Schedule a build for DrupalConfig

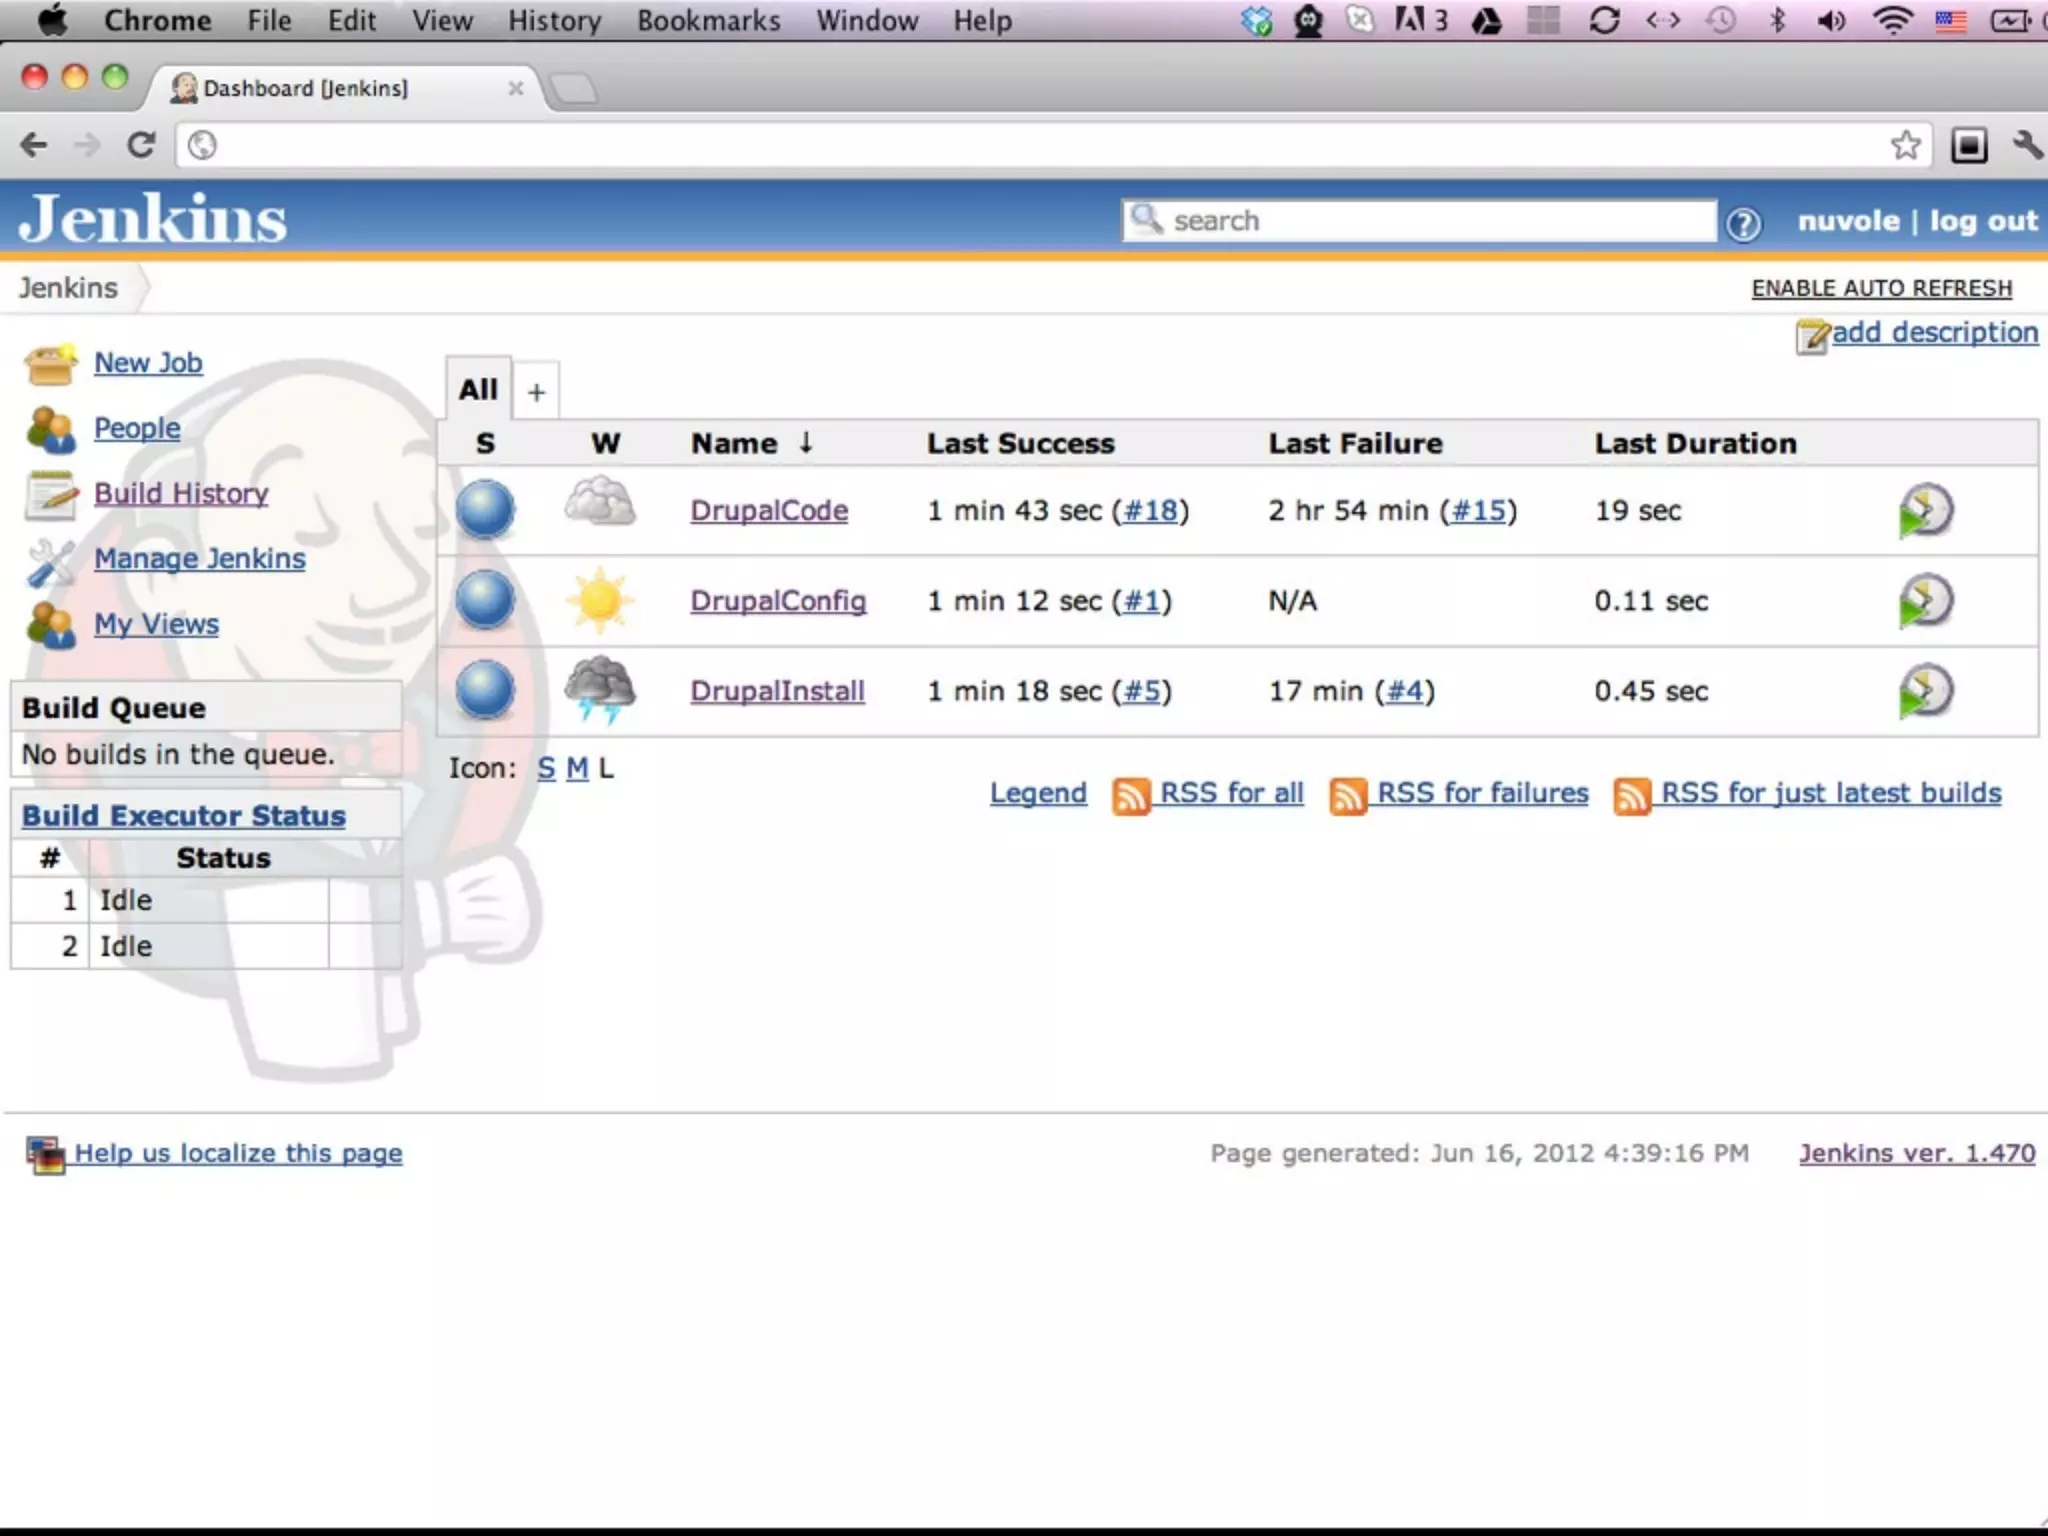tap(1925, 600)
